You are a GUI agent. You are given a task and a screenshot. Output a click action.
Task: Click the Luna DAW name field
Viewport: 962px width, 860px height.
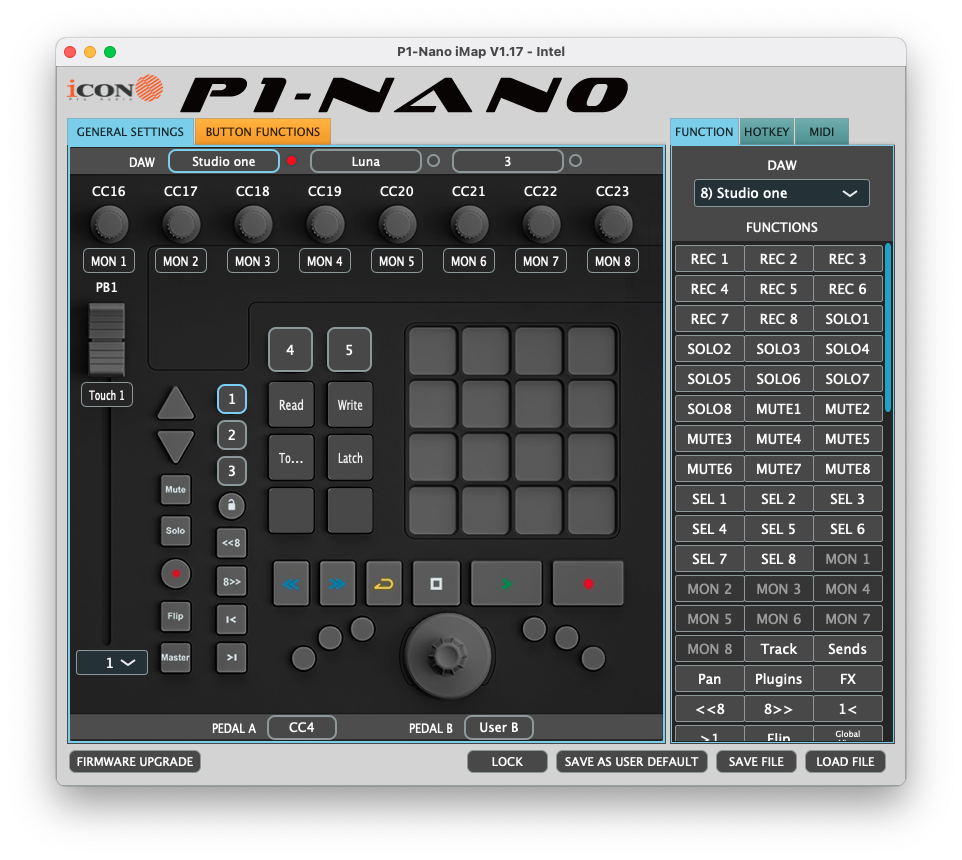[x=366, y=161]
